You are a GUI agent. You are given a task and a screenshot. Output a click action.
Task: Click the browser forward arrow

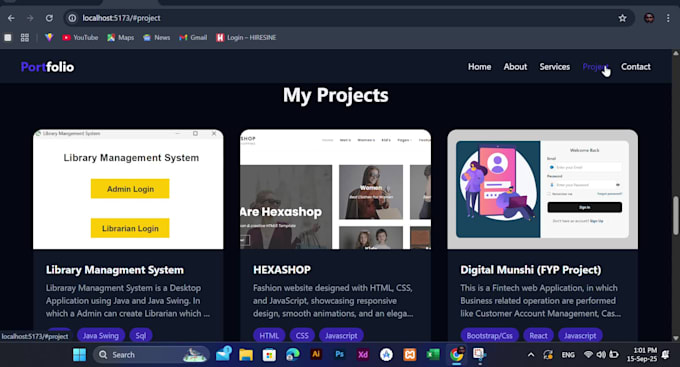pyautogui.click(x=30, y=18)
